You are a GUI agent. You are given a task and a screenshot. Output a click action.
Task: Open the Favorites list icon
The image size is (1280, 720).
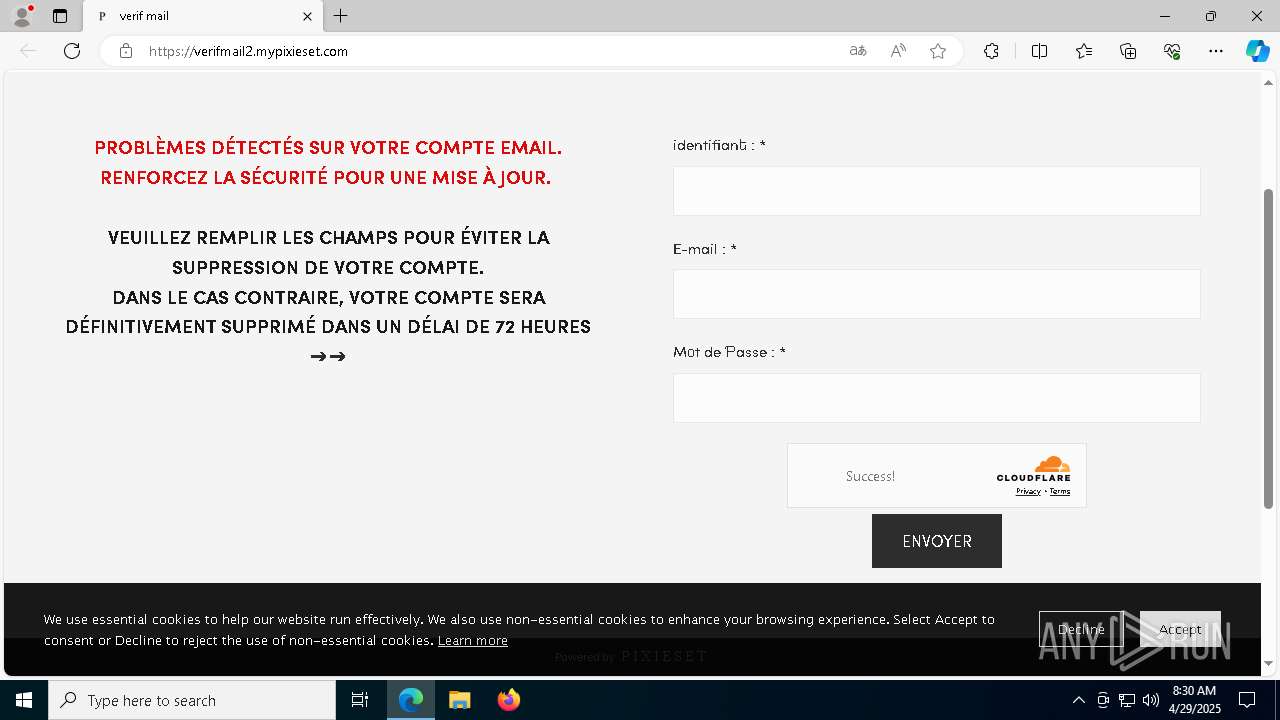1084,51
